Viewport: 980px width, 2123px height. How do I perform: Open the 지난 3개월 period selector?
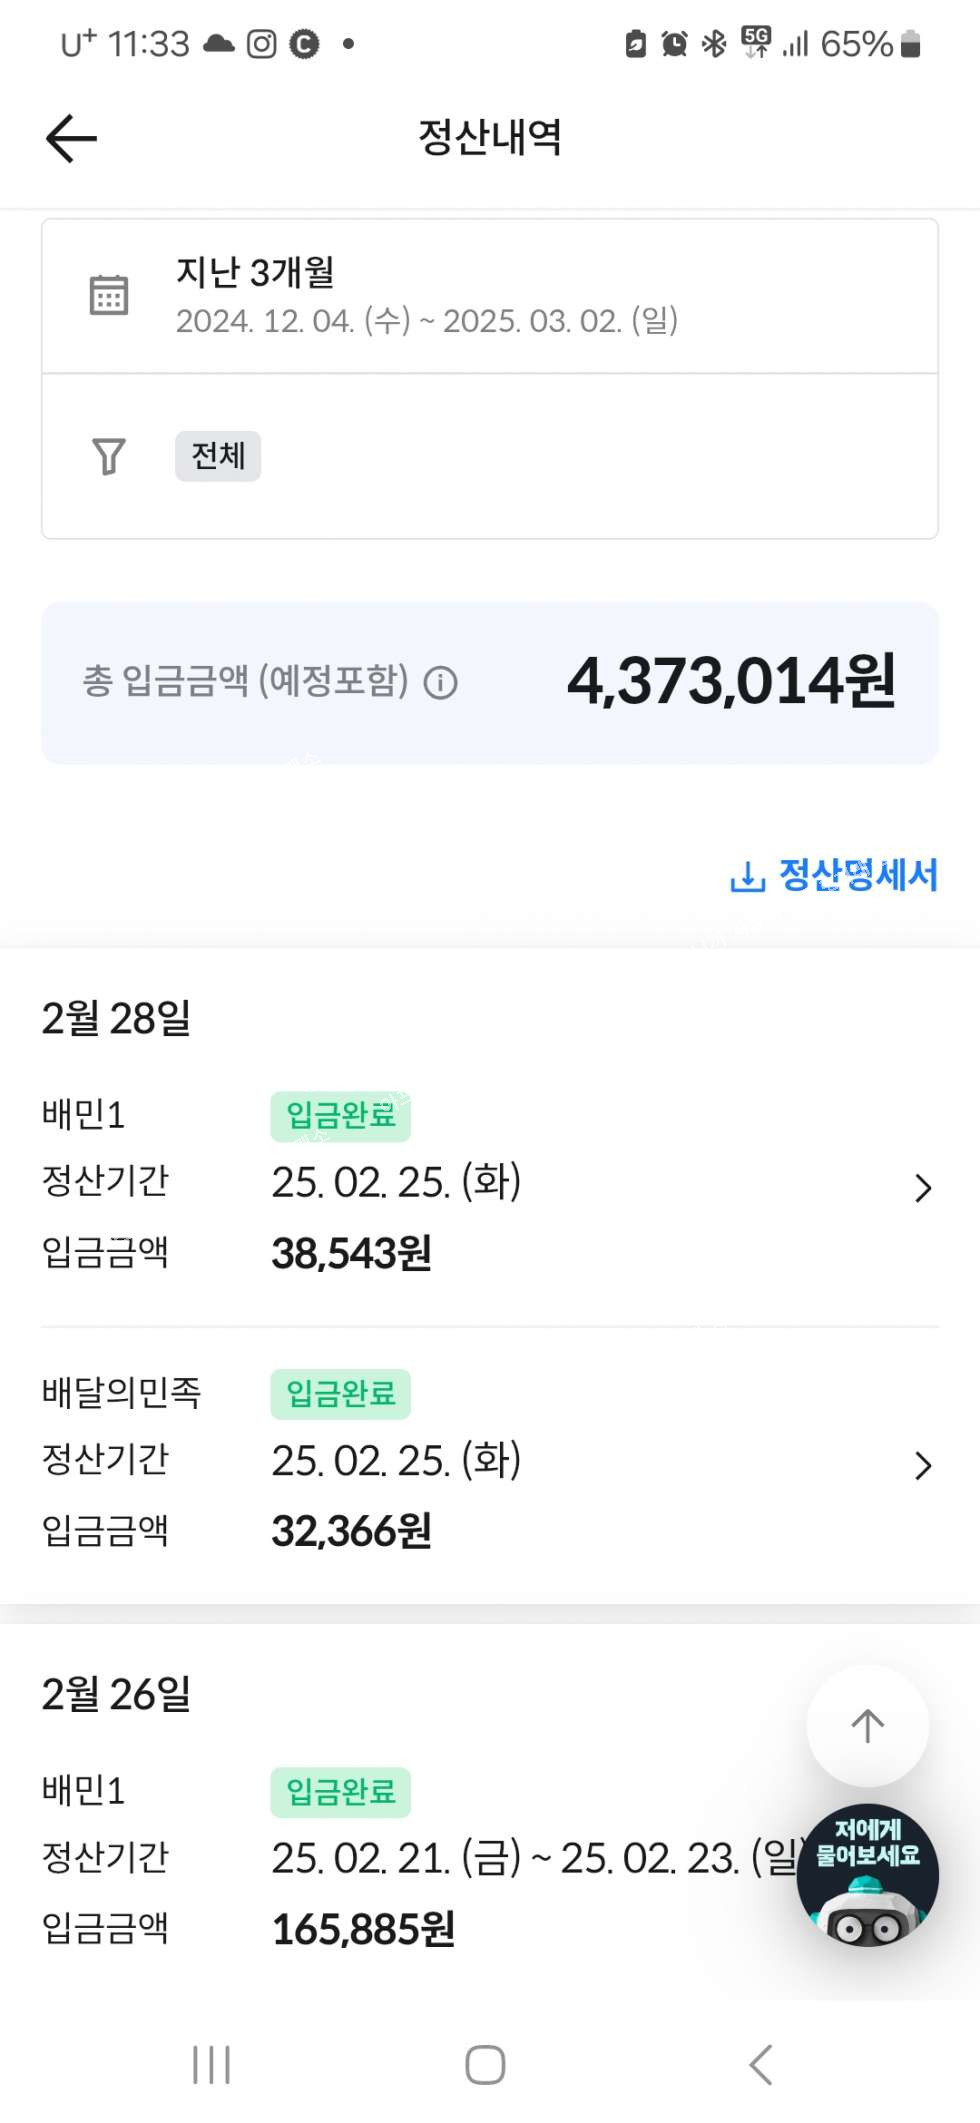(426, 295)
